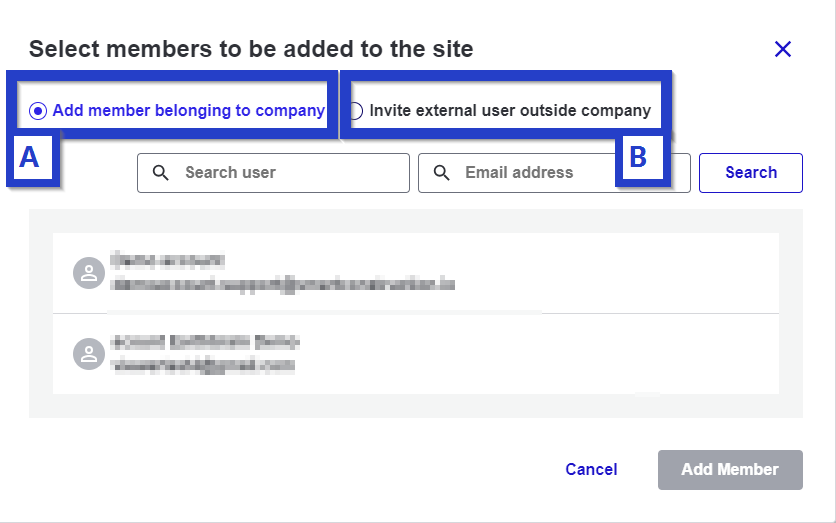Select Invite external user outside company radio
The width and height of the screenshot is (836, 523).
(x=355, y=111)
